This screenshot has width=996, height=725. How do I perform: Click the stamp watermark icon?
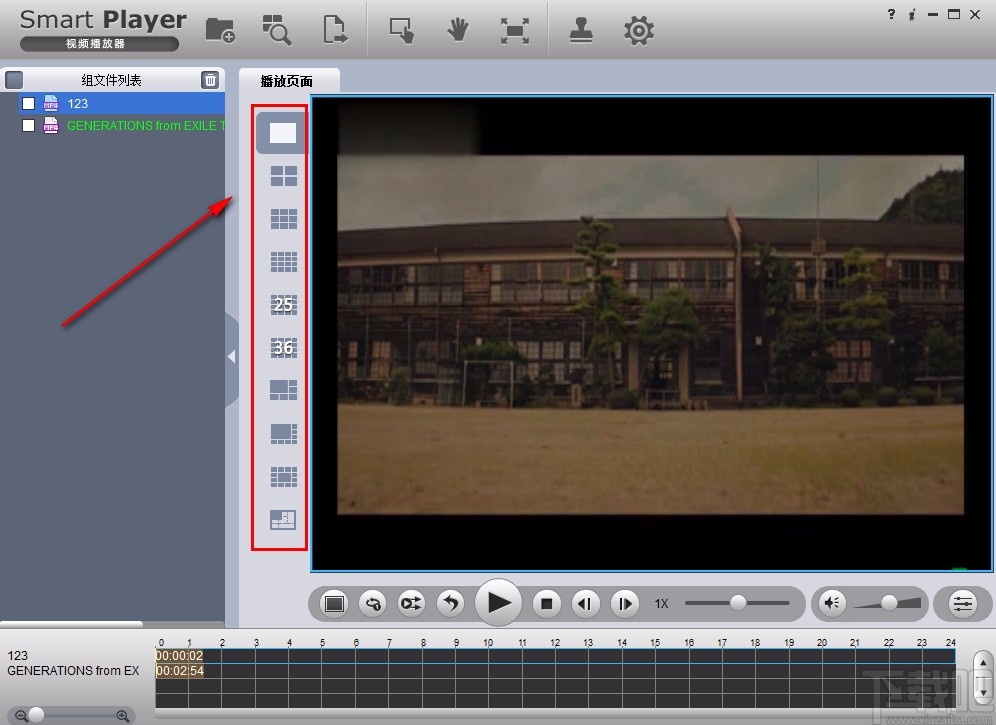581,30
